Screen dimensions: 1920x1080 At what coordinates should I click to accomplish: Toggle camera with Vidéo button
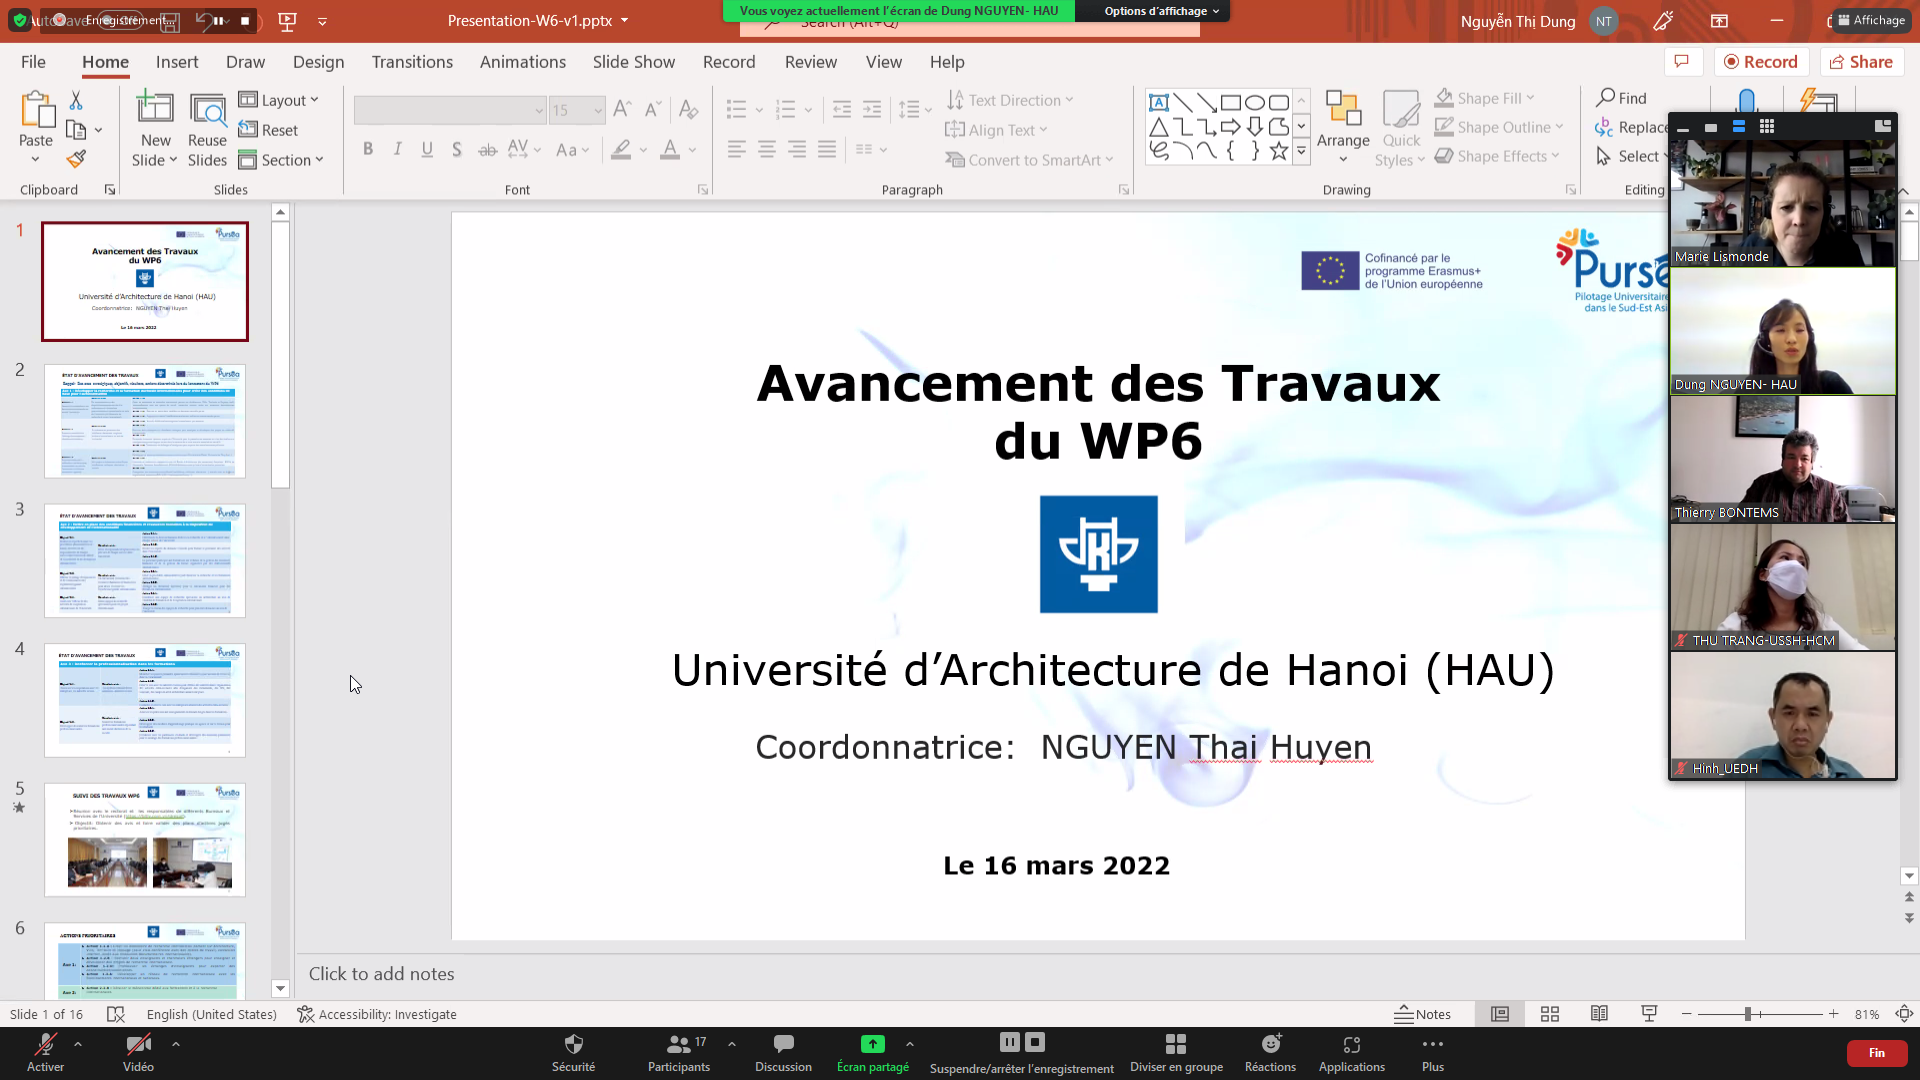coord(138,1051)
